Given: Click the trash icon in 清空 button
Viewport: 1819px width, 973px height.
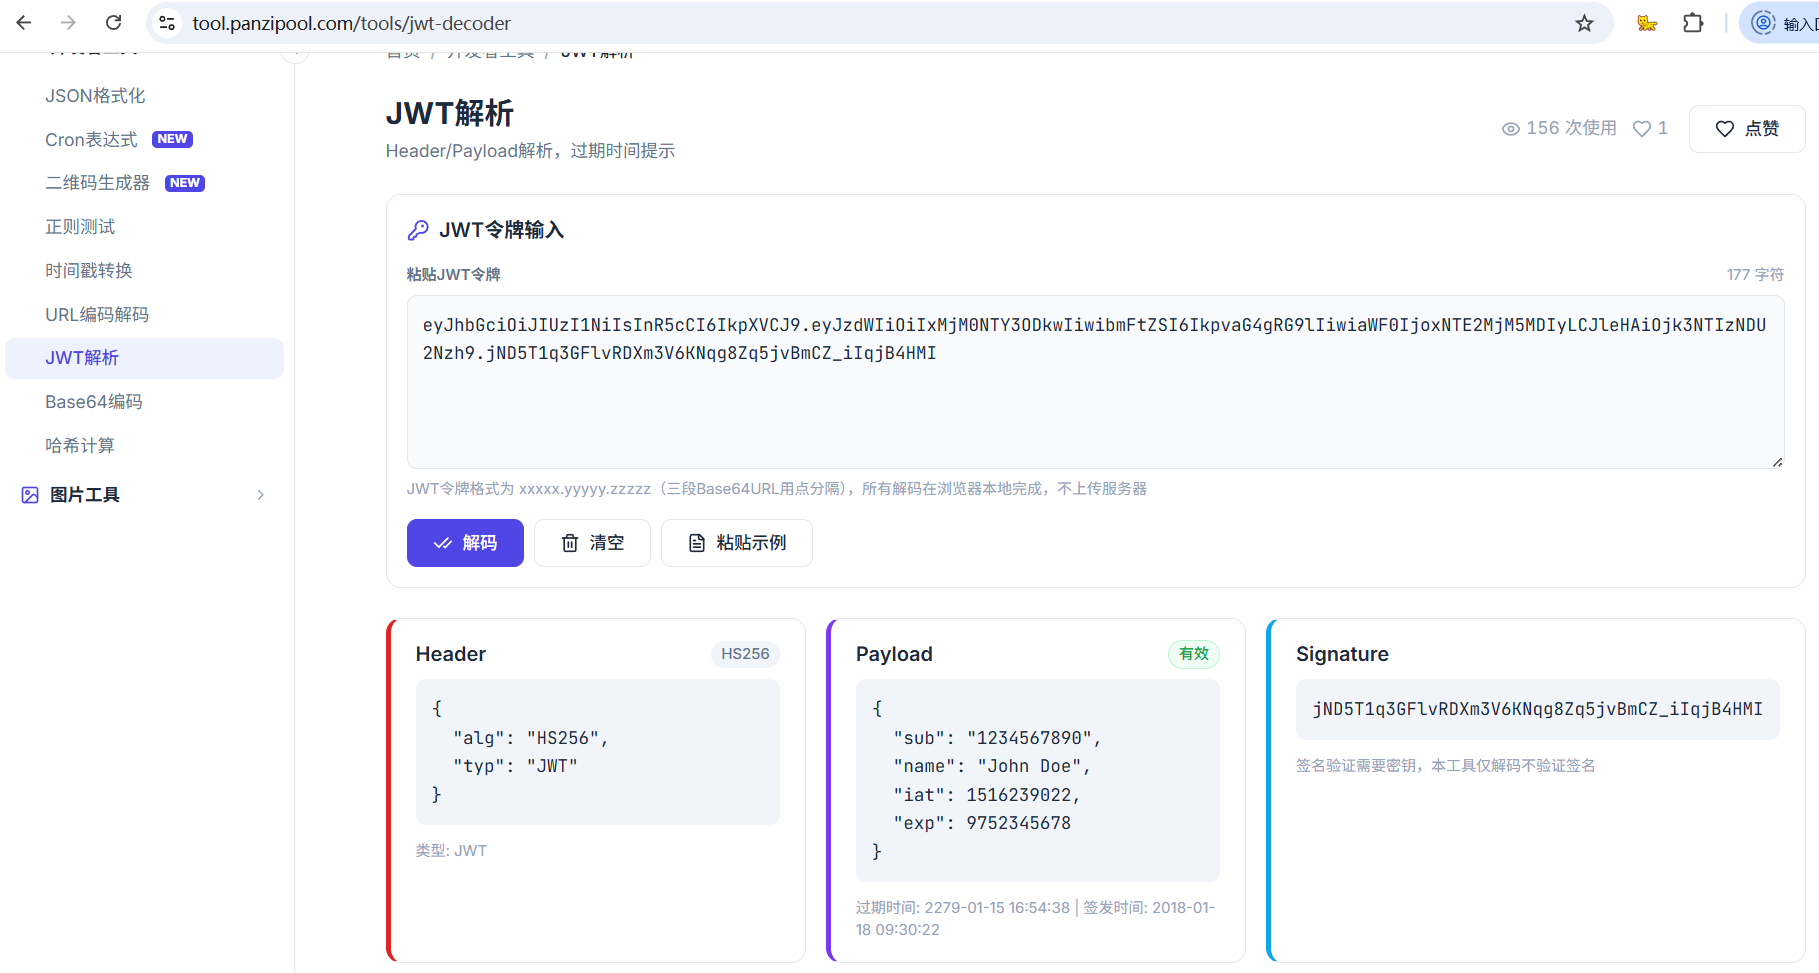Looking at the screenshot, I should click(x=570, y=543).
